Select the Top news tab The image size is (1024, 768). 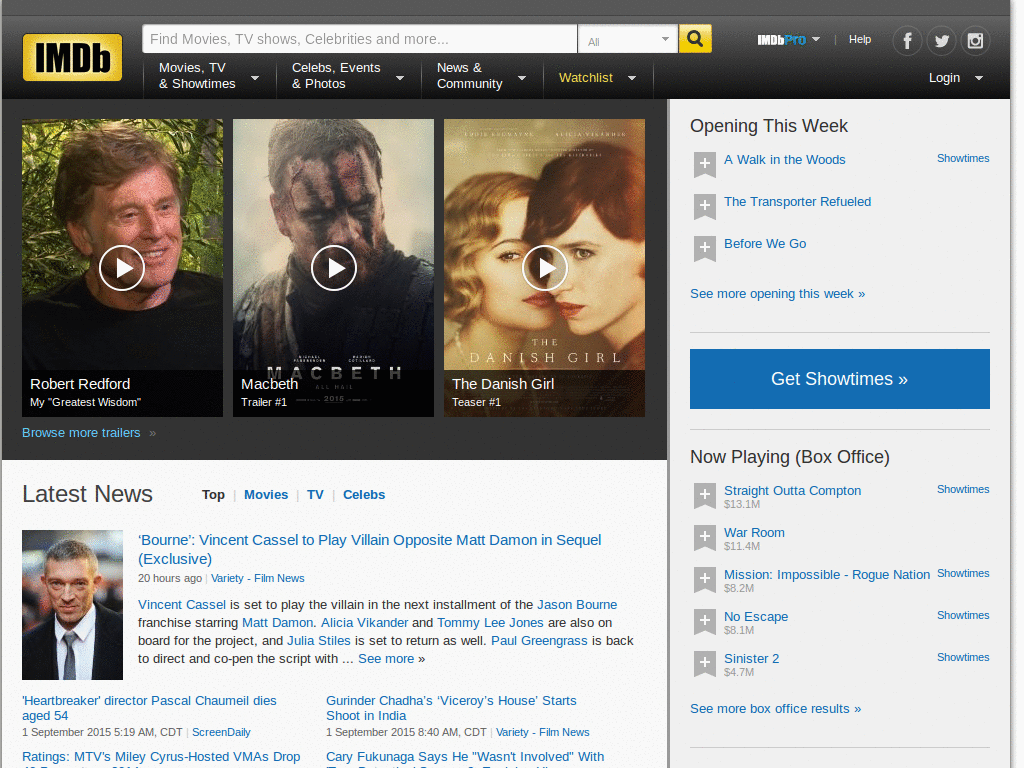coord(213,495)
